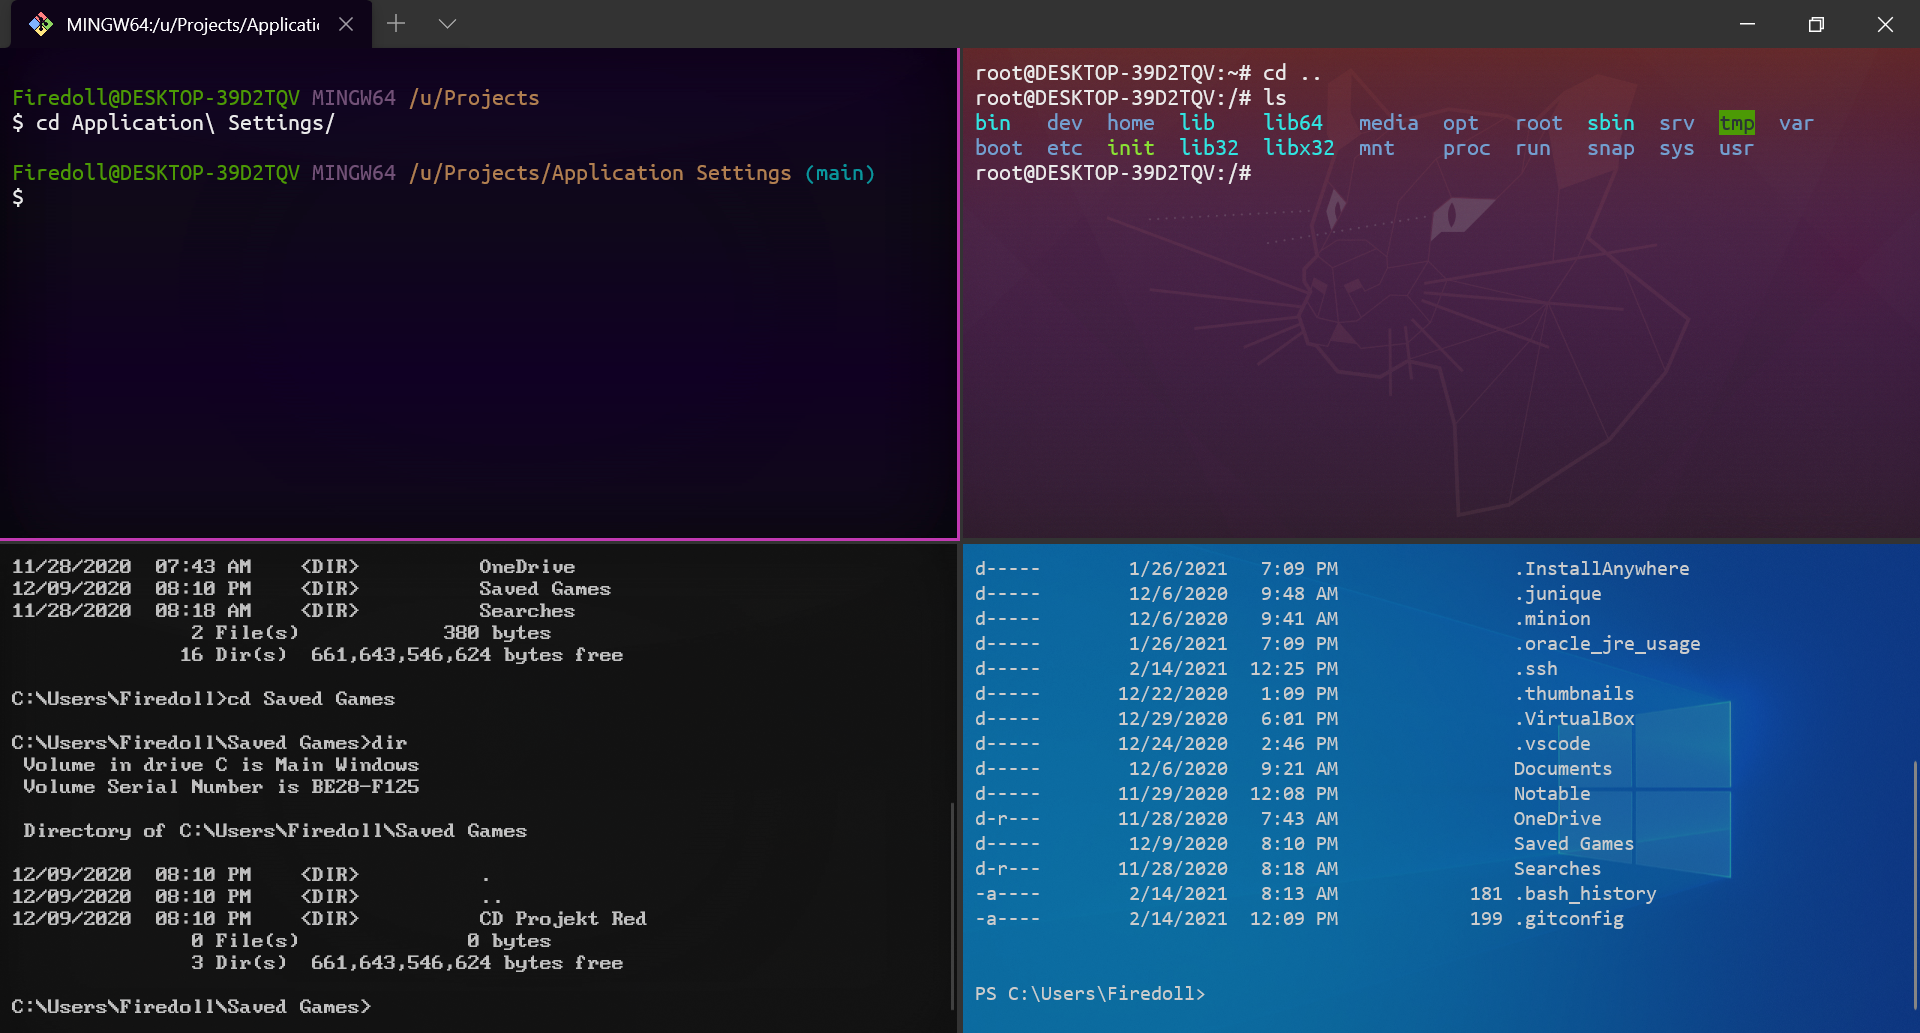This screenshot has width=1920, height=1033.
Task: Click the "init" entry in the Ubuntu ls output
Action: [1130, 148]
